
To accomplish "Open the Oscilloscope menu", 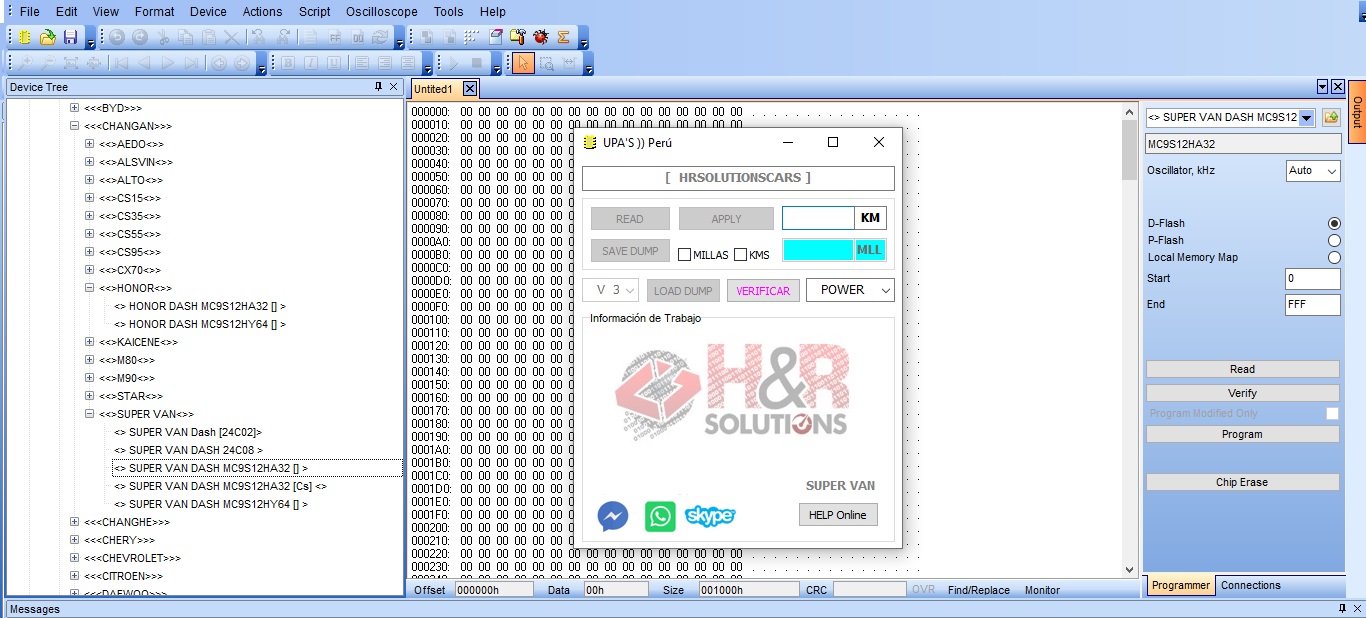I will (x=381, y=12).
